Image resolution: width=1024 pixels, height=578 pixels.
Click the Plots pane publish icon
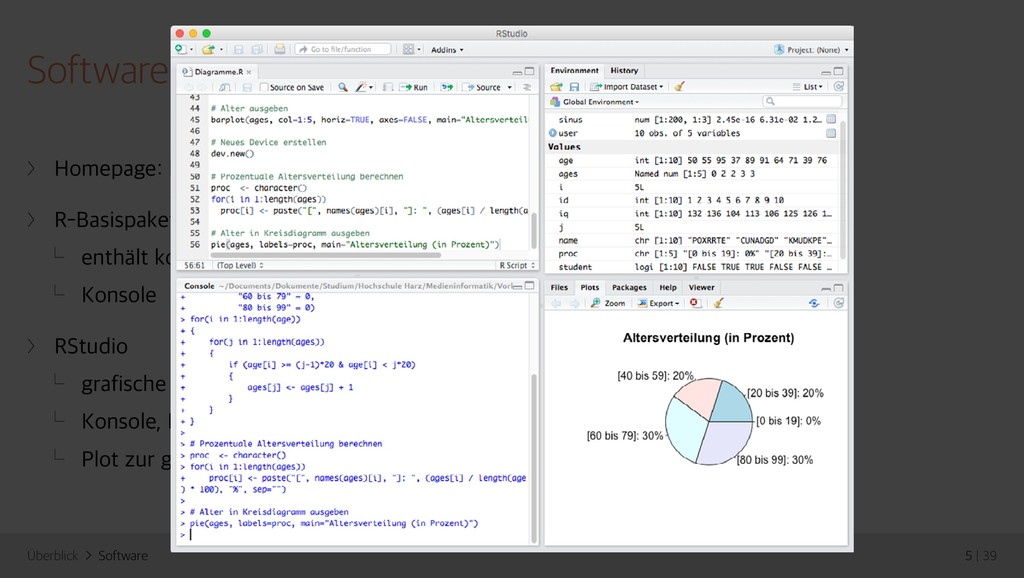(814, 303)
